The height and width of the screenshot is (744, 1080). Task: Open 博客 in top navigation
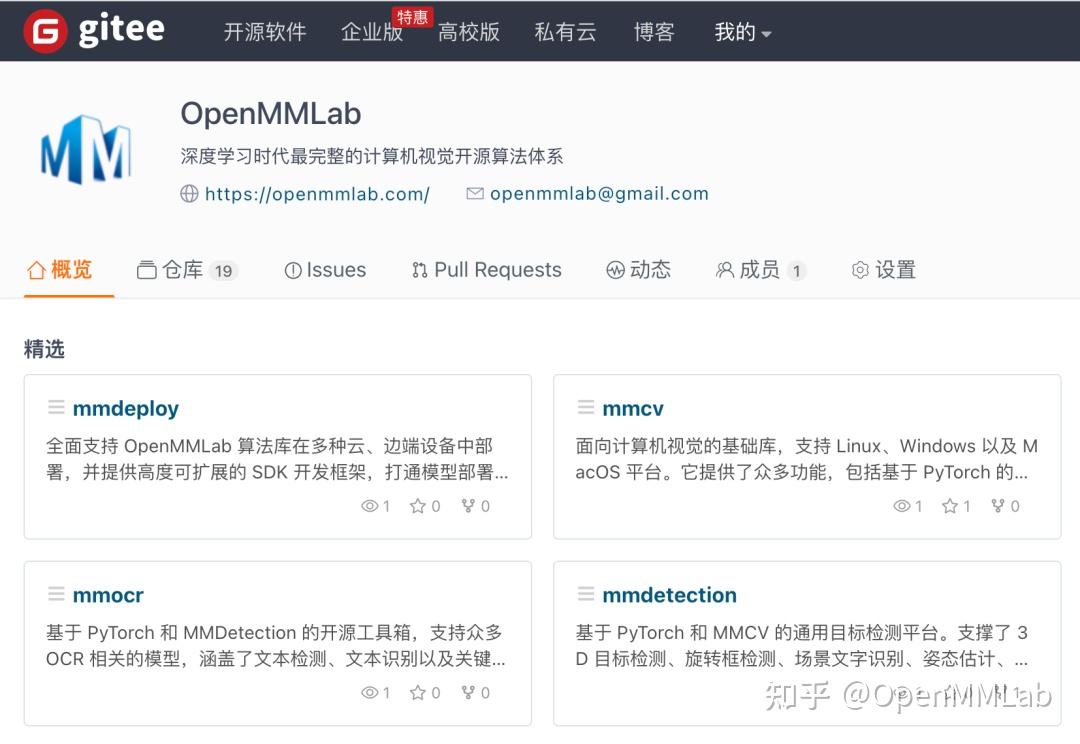point(654,32)
